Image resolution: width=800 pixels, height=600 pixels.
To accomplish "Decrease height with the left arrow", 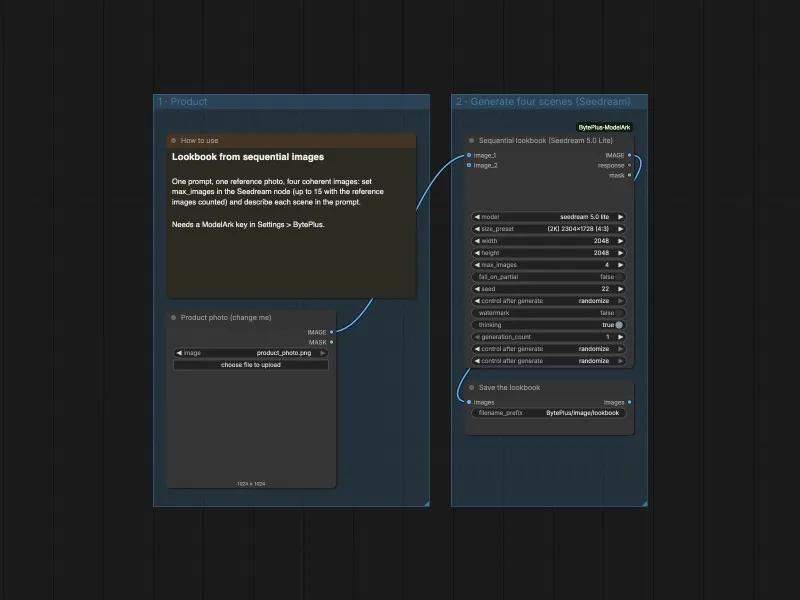I will (477, 253).
